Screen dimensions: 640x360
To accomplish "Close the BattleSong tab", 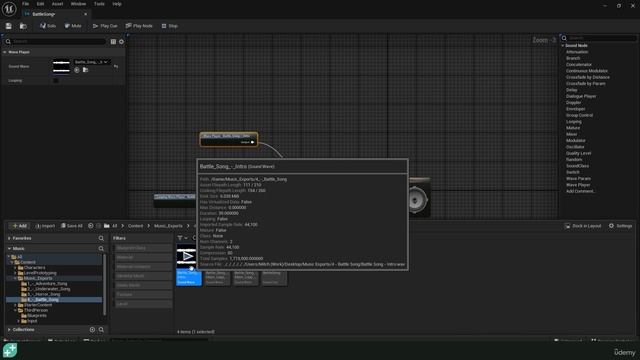I will tap(85, 14).
